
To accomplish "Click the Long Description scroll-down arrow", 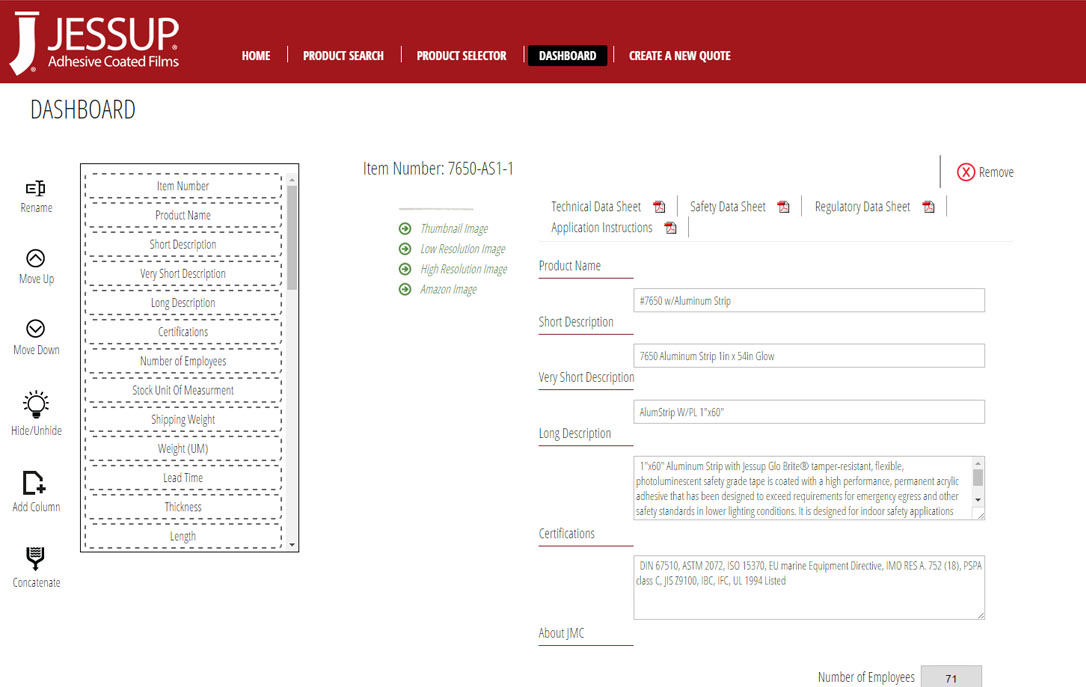I will (x=978, y=499).
